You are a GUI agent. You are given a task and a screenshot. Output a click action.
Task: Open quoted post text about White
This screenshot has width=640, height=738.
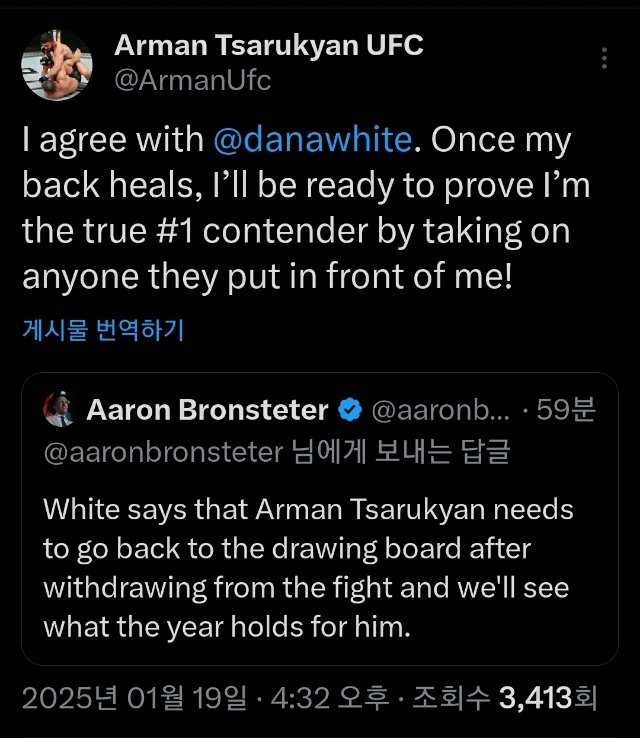tap(308, 568)
